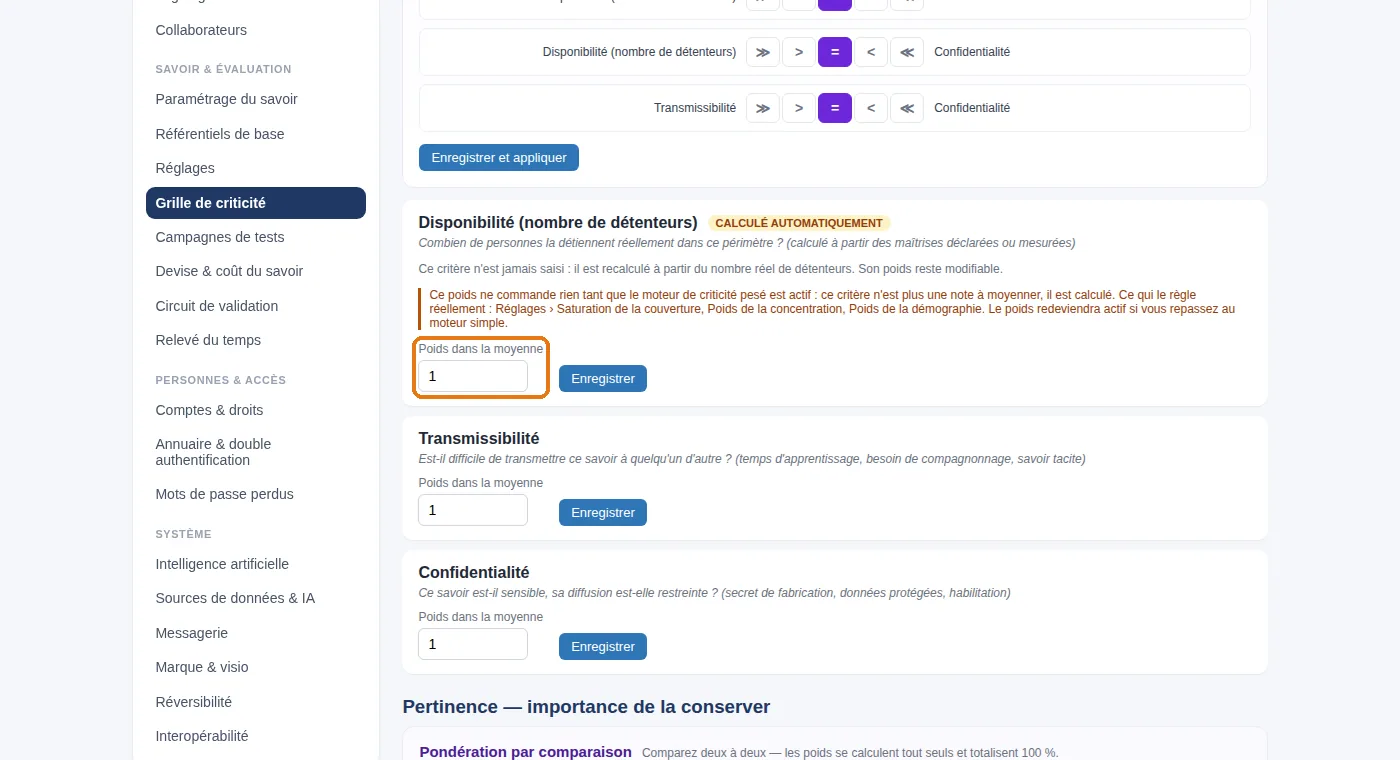The height and width of the screenshot is (760, 1400).
Task: Select ≫ in the Transmissibilité comparison row
Action: (763, 108)
